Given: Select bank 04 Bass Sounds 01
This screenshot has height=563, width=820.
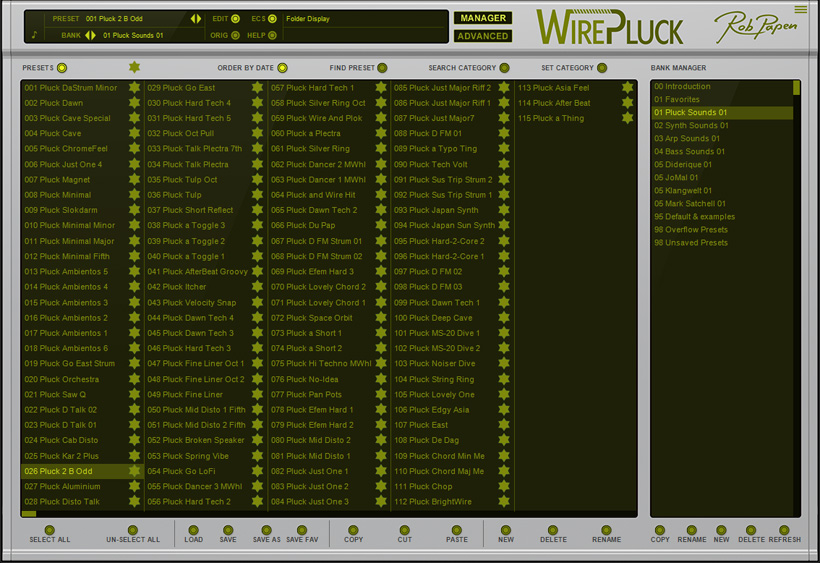Looking at the screenshot, I should [x=722, y=152].
